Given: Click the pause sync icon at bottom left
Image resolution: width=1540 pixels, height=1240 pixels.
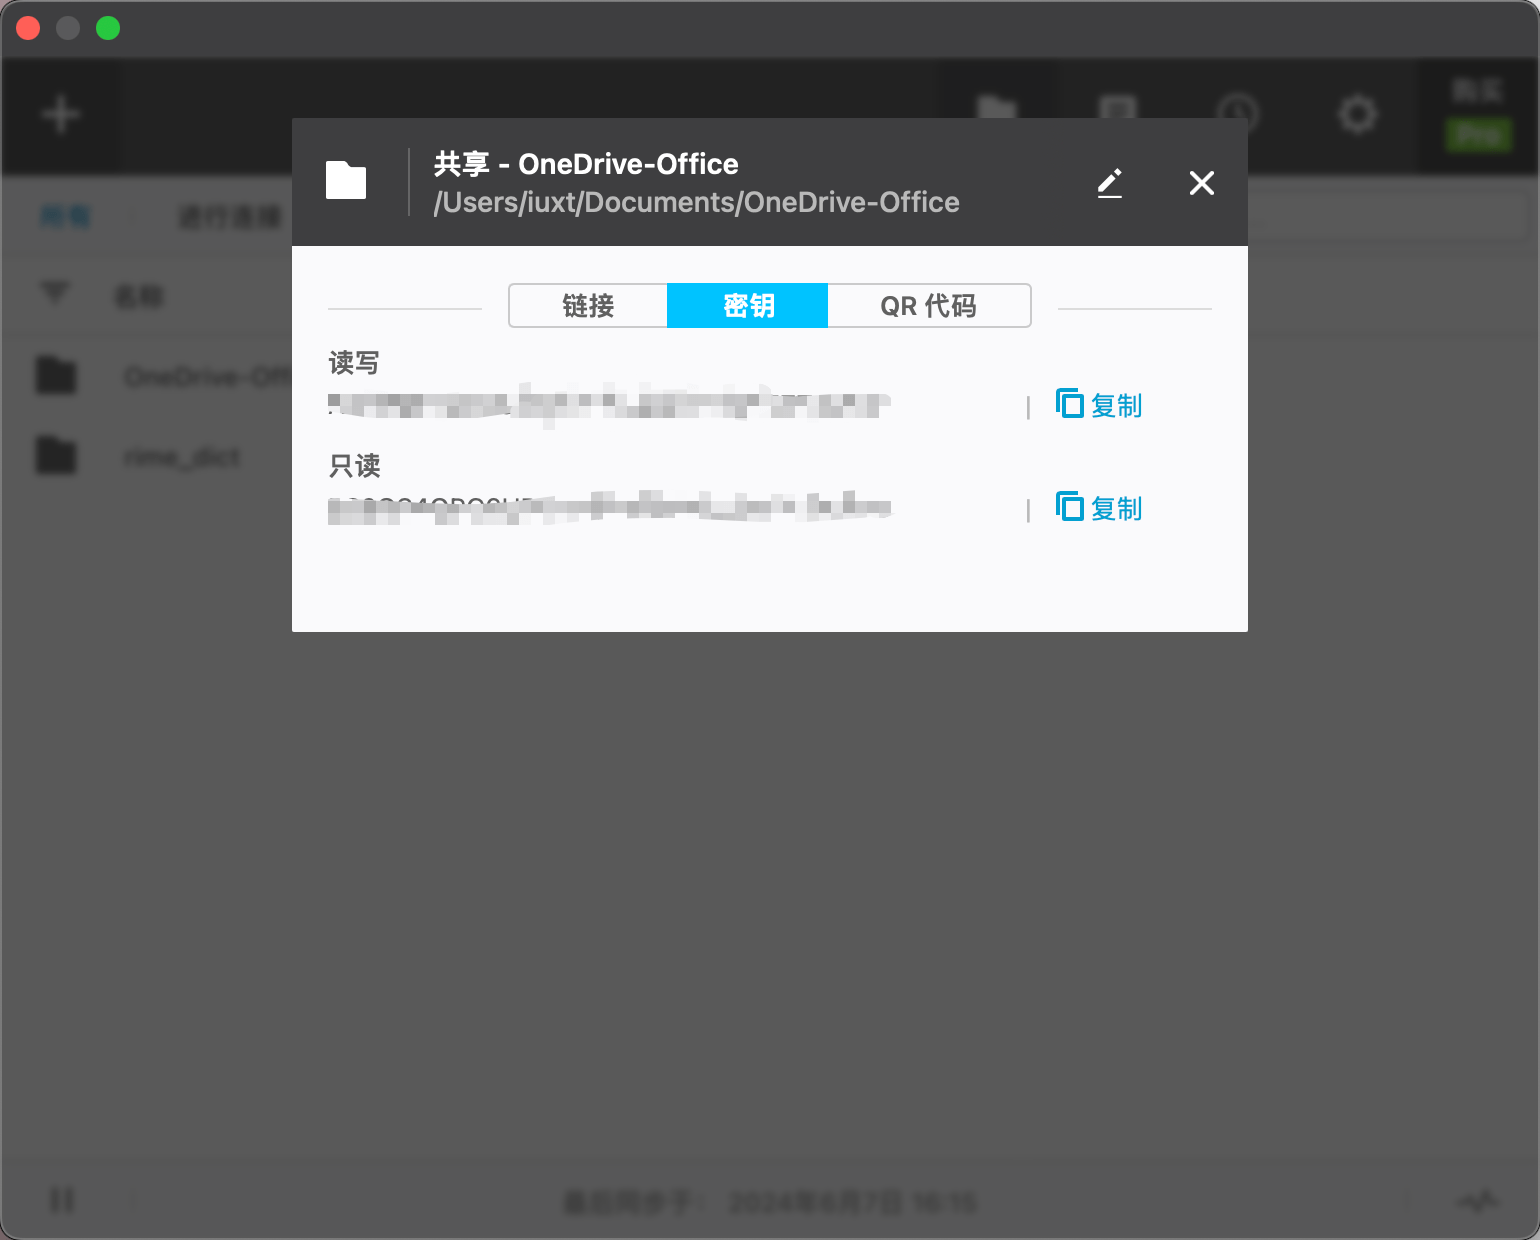Looking at the screenshot, I should tap(62, 1200).
